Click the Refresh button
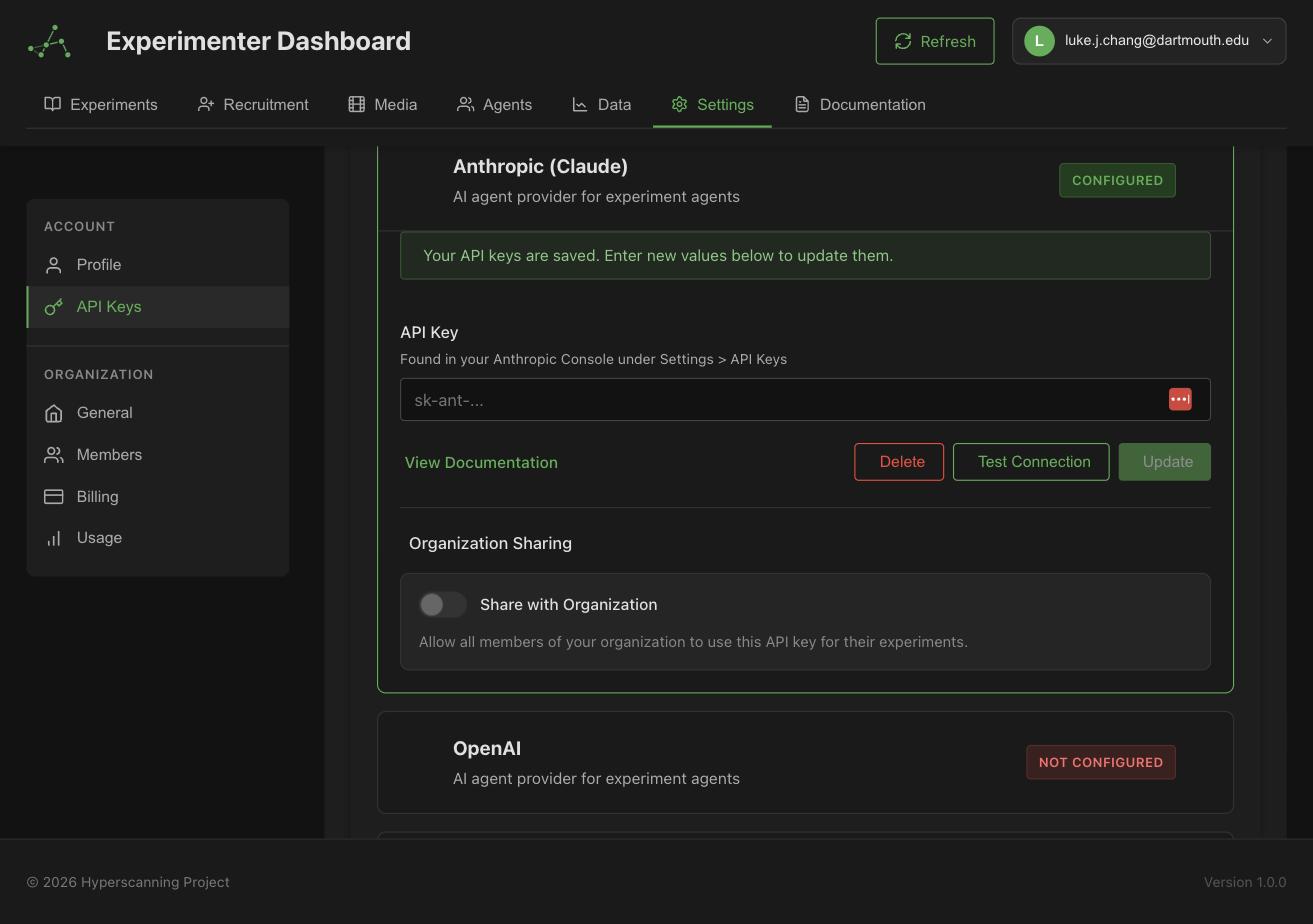 (935, 41)
